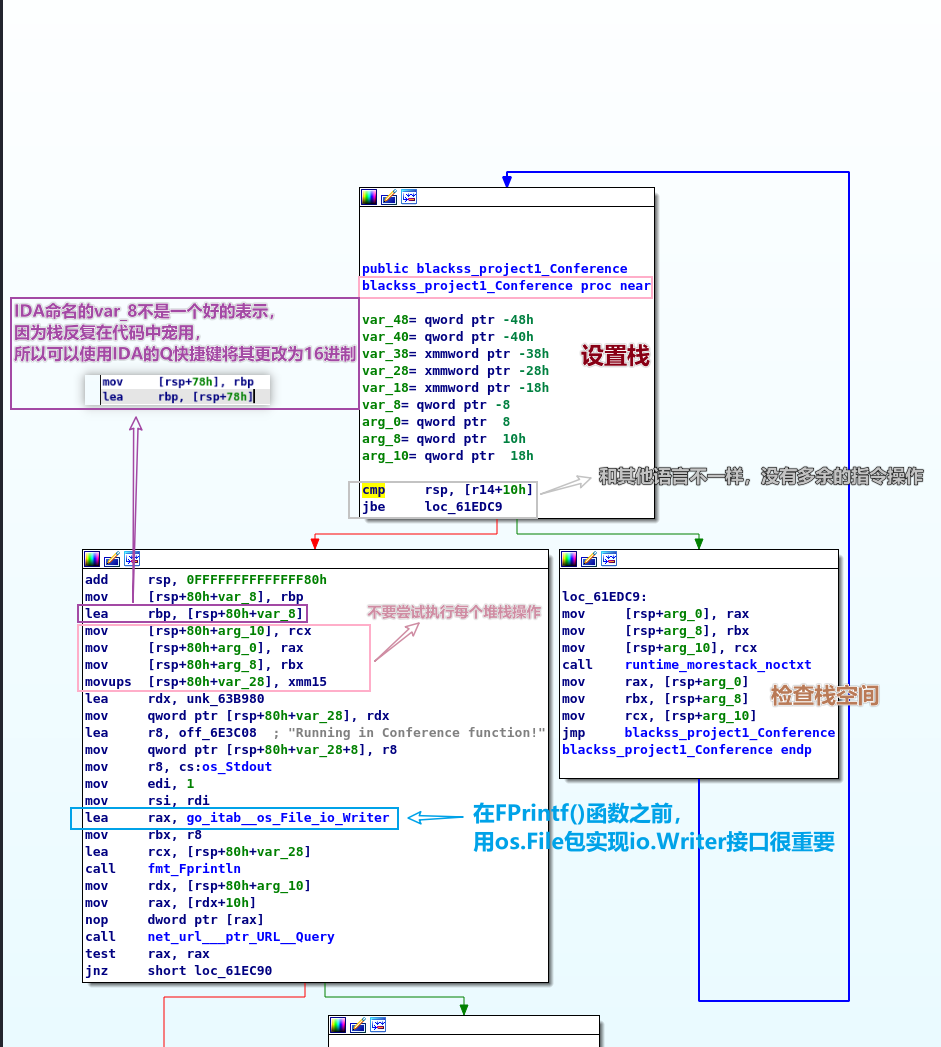The width and height of the screenshot is (941, 1047).
Task: Click the color icon on the top function node
Action: (x=369, y=198)
